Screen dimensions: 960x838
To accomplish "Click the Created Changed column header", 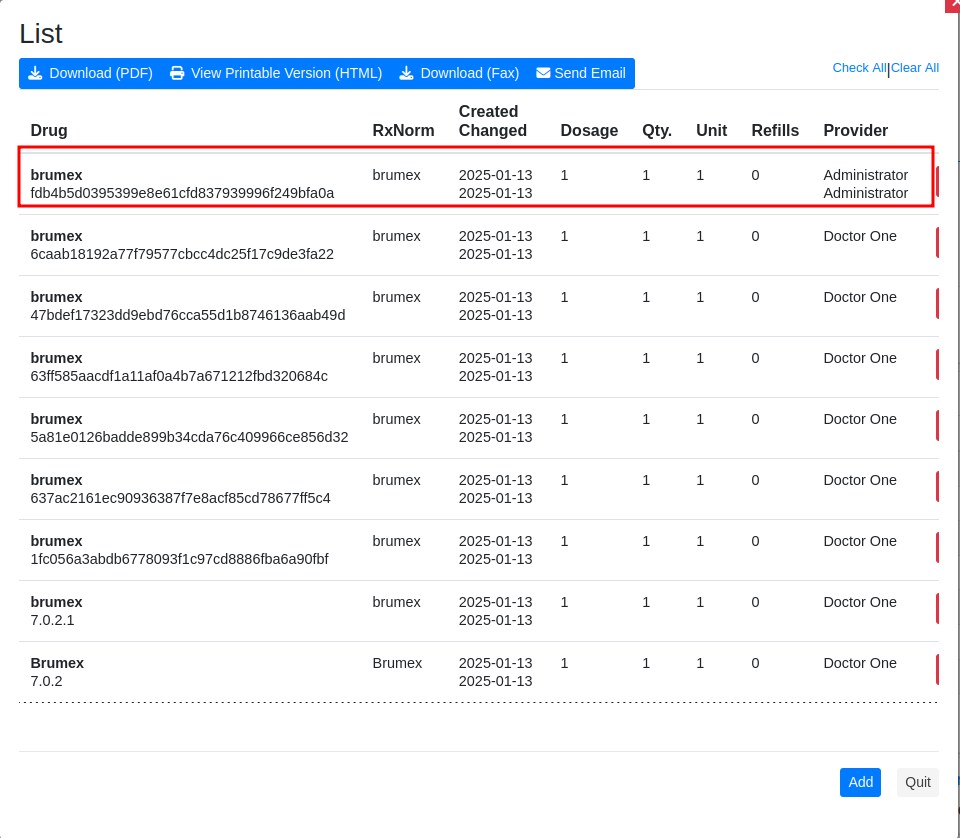I will click(x=493, y=121).
